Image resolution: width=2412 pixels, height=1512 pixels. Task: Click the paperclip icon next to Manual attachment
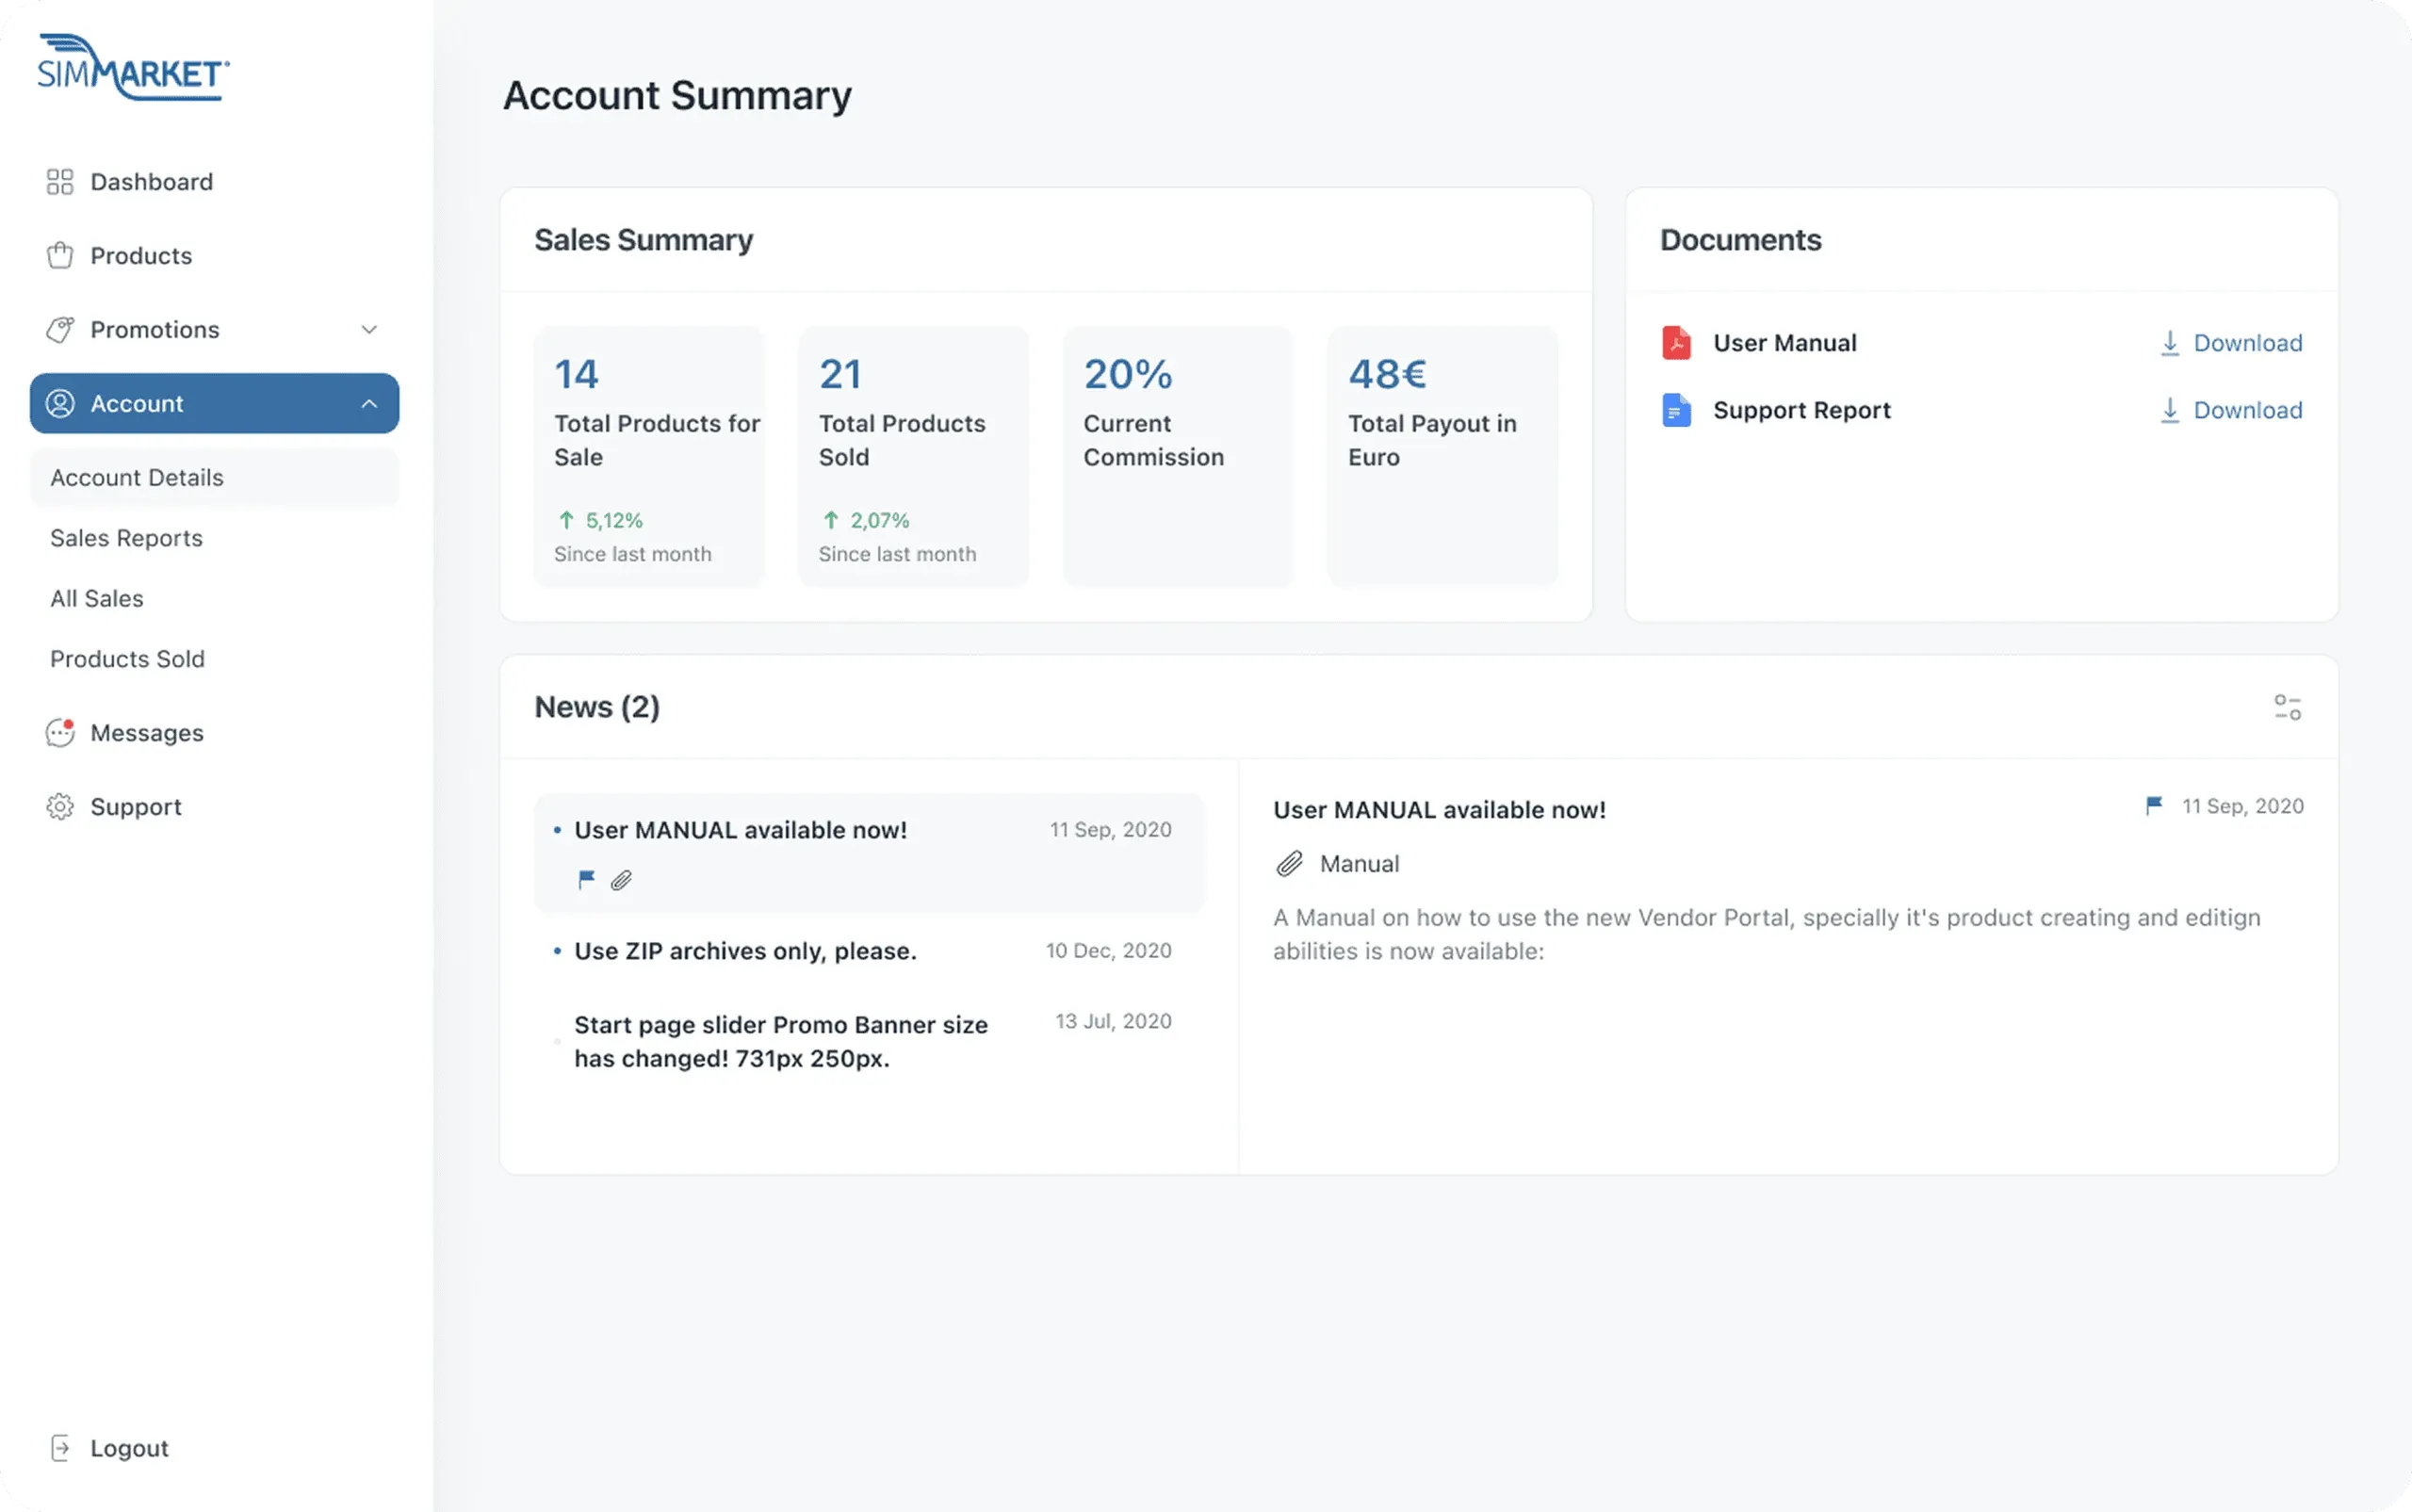coord(1290,863)
